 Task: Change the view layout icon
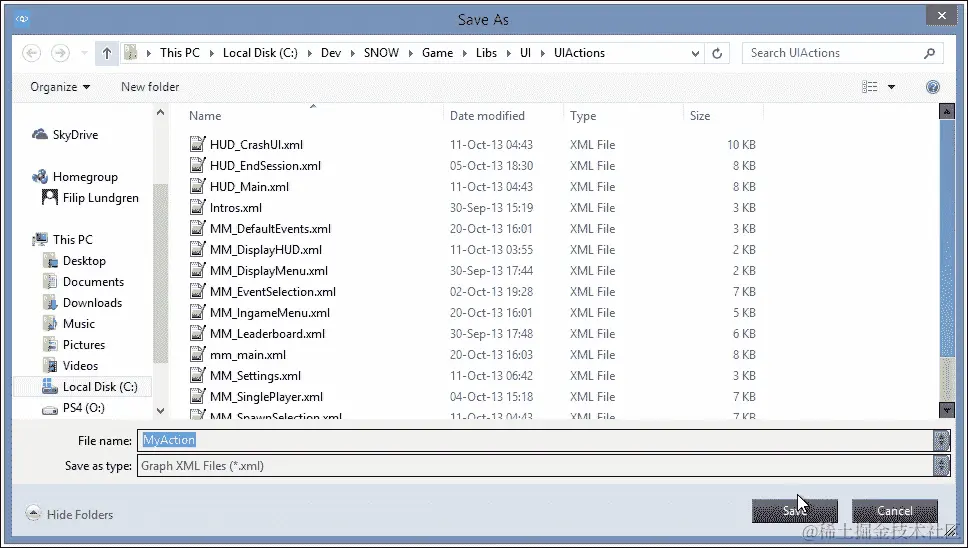point(869,87)
